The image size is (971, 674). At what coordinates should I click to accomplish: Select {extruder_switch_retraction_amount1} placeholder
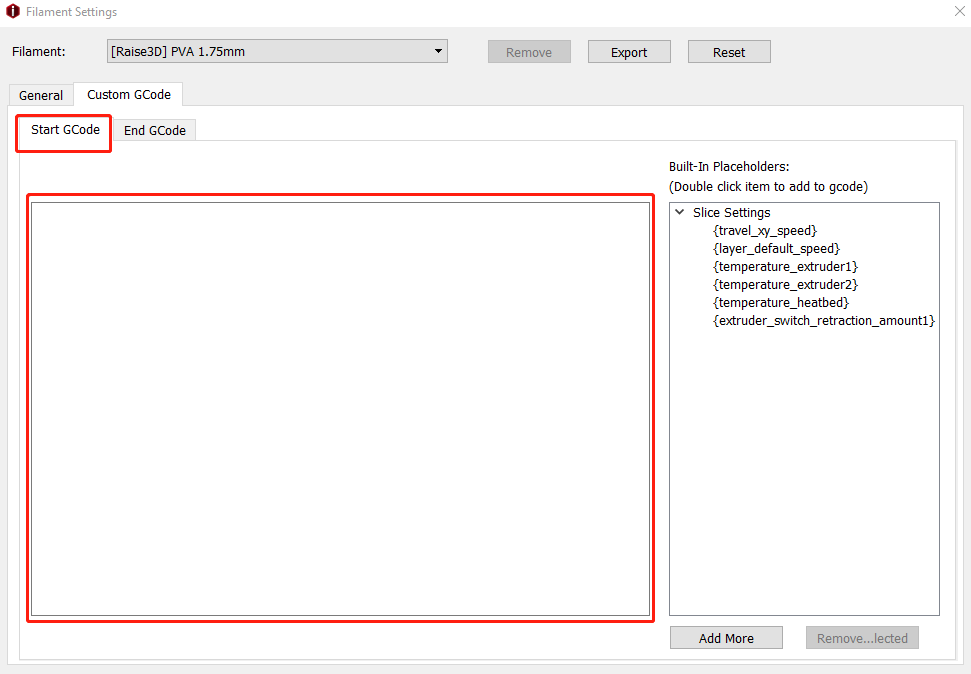pos(823,320)
